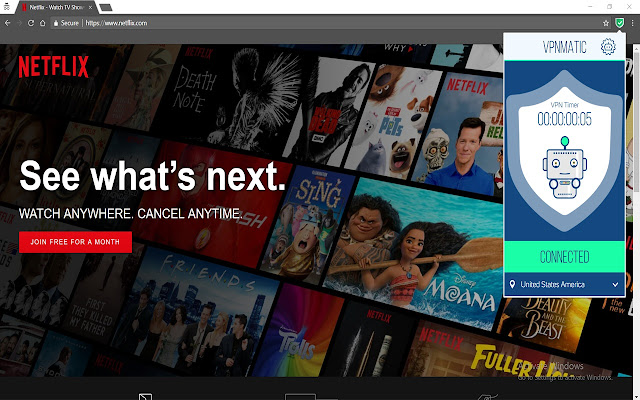
Task: Click the Secure padlock indicator
Action: point(66,23)
